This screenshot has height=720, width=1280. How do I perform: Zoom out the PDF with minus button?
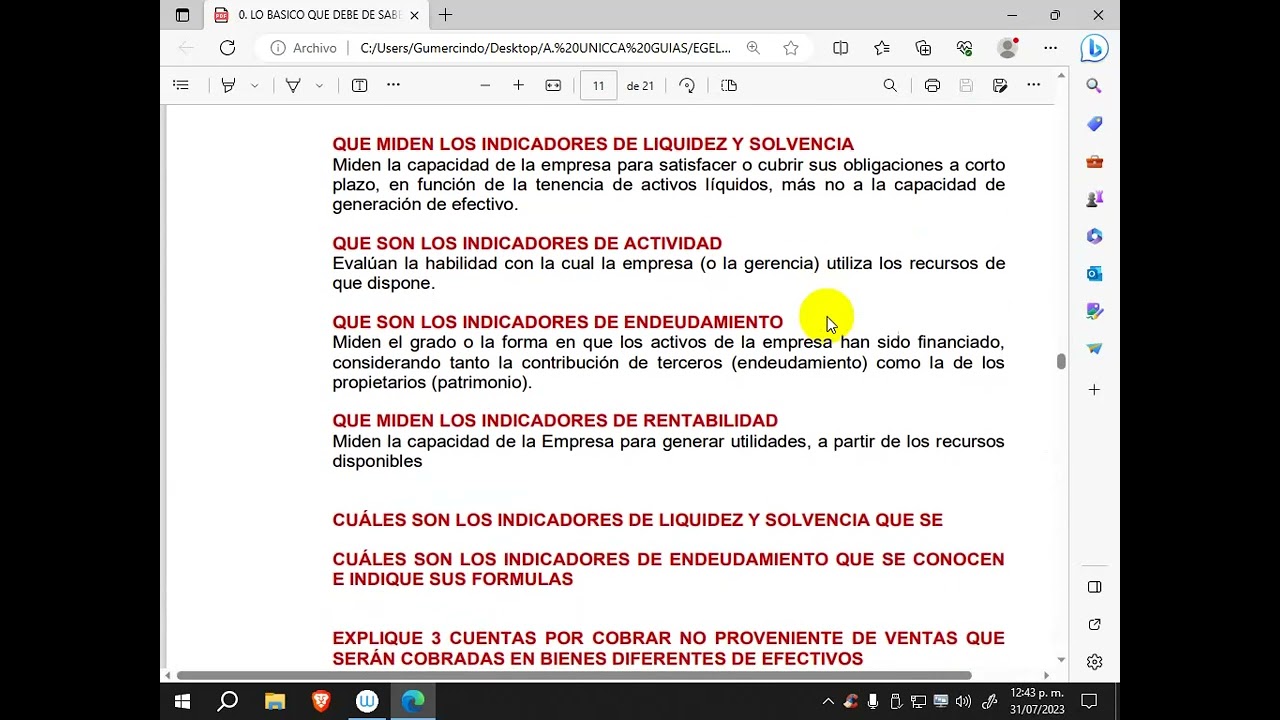(485, 86)
